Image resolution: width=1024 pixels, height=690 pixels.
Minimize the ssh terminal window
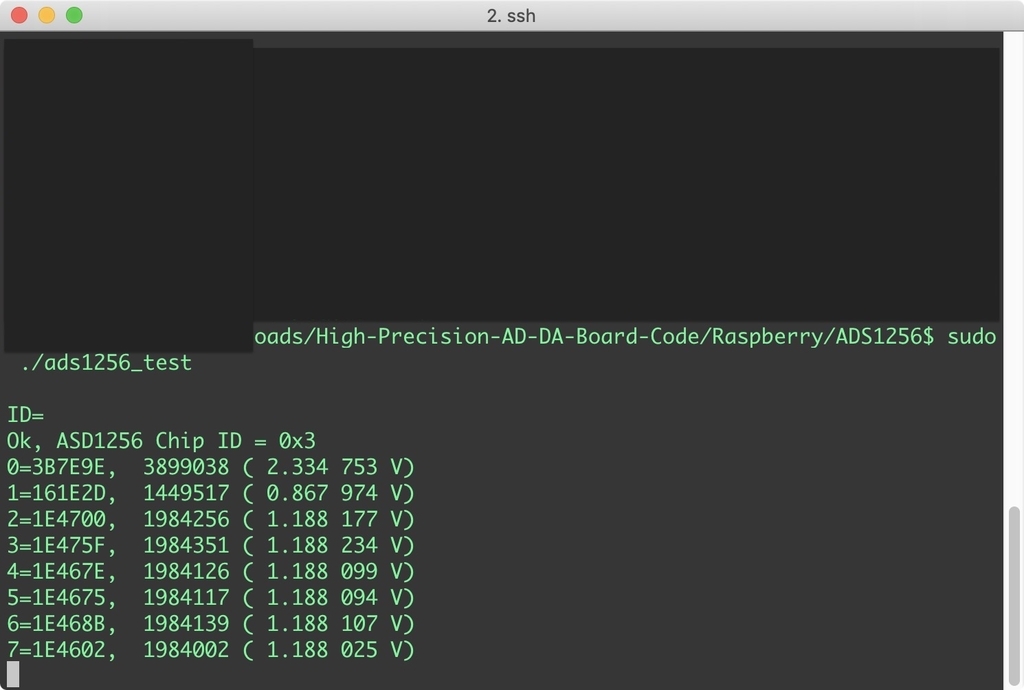tap(46, 15)
